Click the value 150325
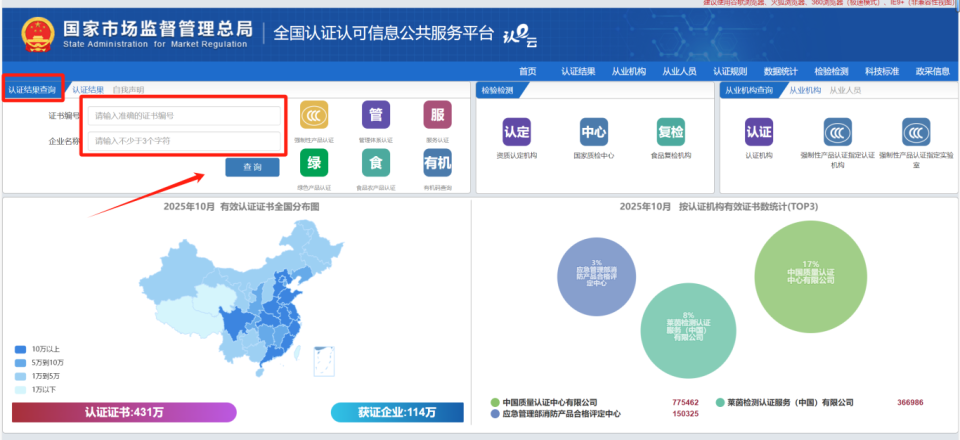The image size is (960, 440). 685,414
